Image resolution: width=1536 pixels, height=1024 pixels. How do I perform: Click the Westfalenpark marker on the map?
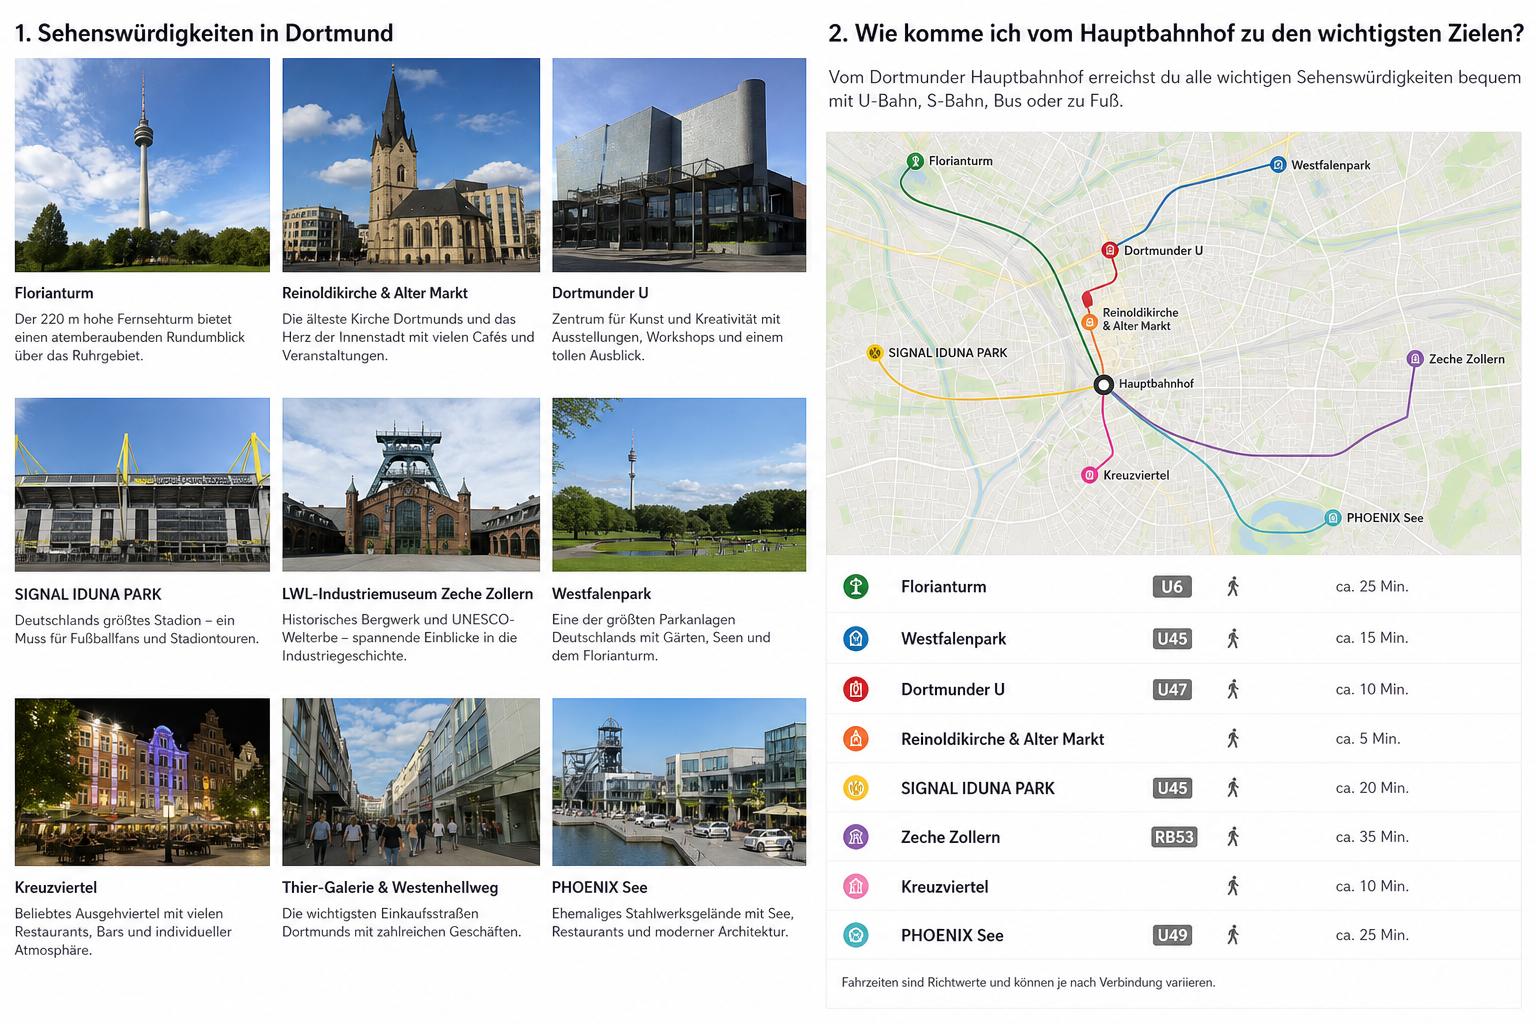[1278, 165]
